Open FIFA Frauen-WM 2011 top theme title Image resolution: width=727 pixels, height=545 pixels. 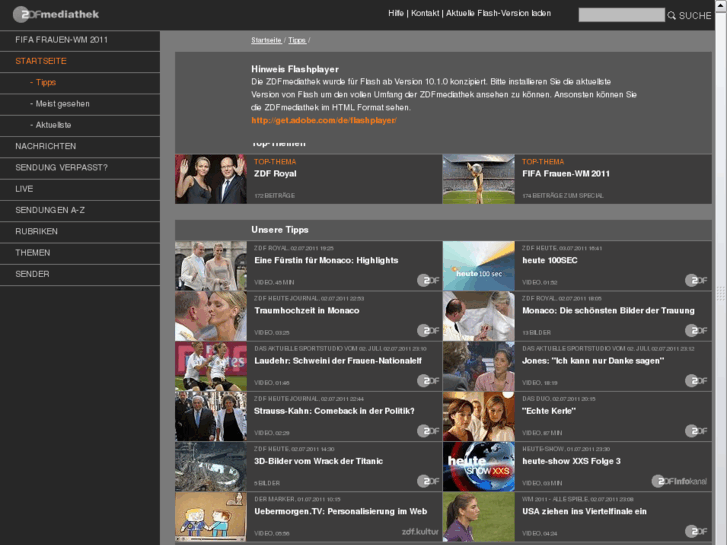(566, 174)
